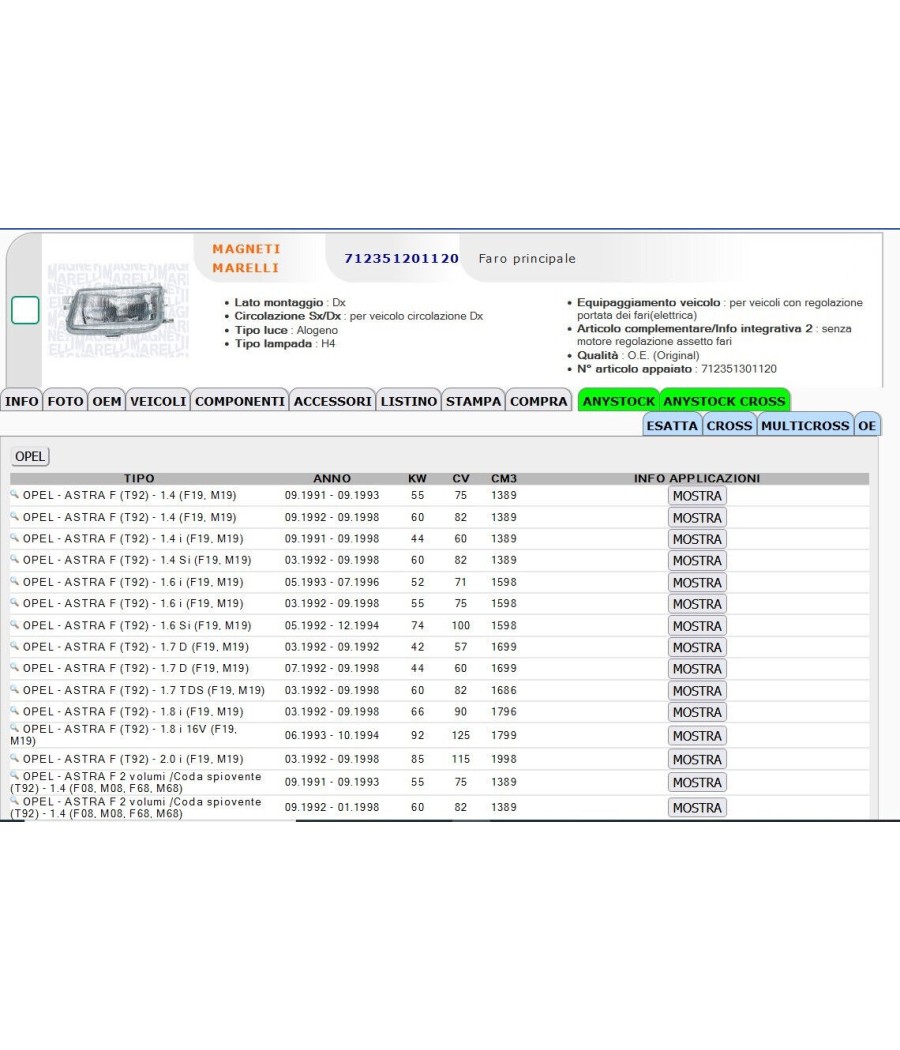Click magnifier icon for Astra 1.6 i 52 kW
The image size is (900, 1050).
pyautogui.click(x=15, y=581)
